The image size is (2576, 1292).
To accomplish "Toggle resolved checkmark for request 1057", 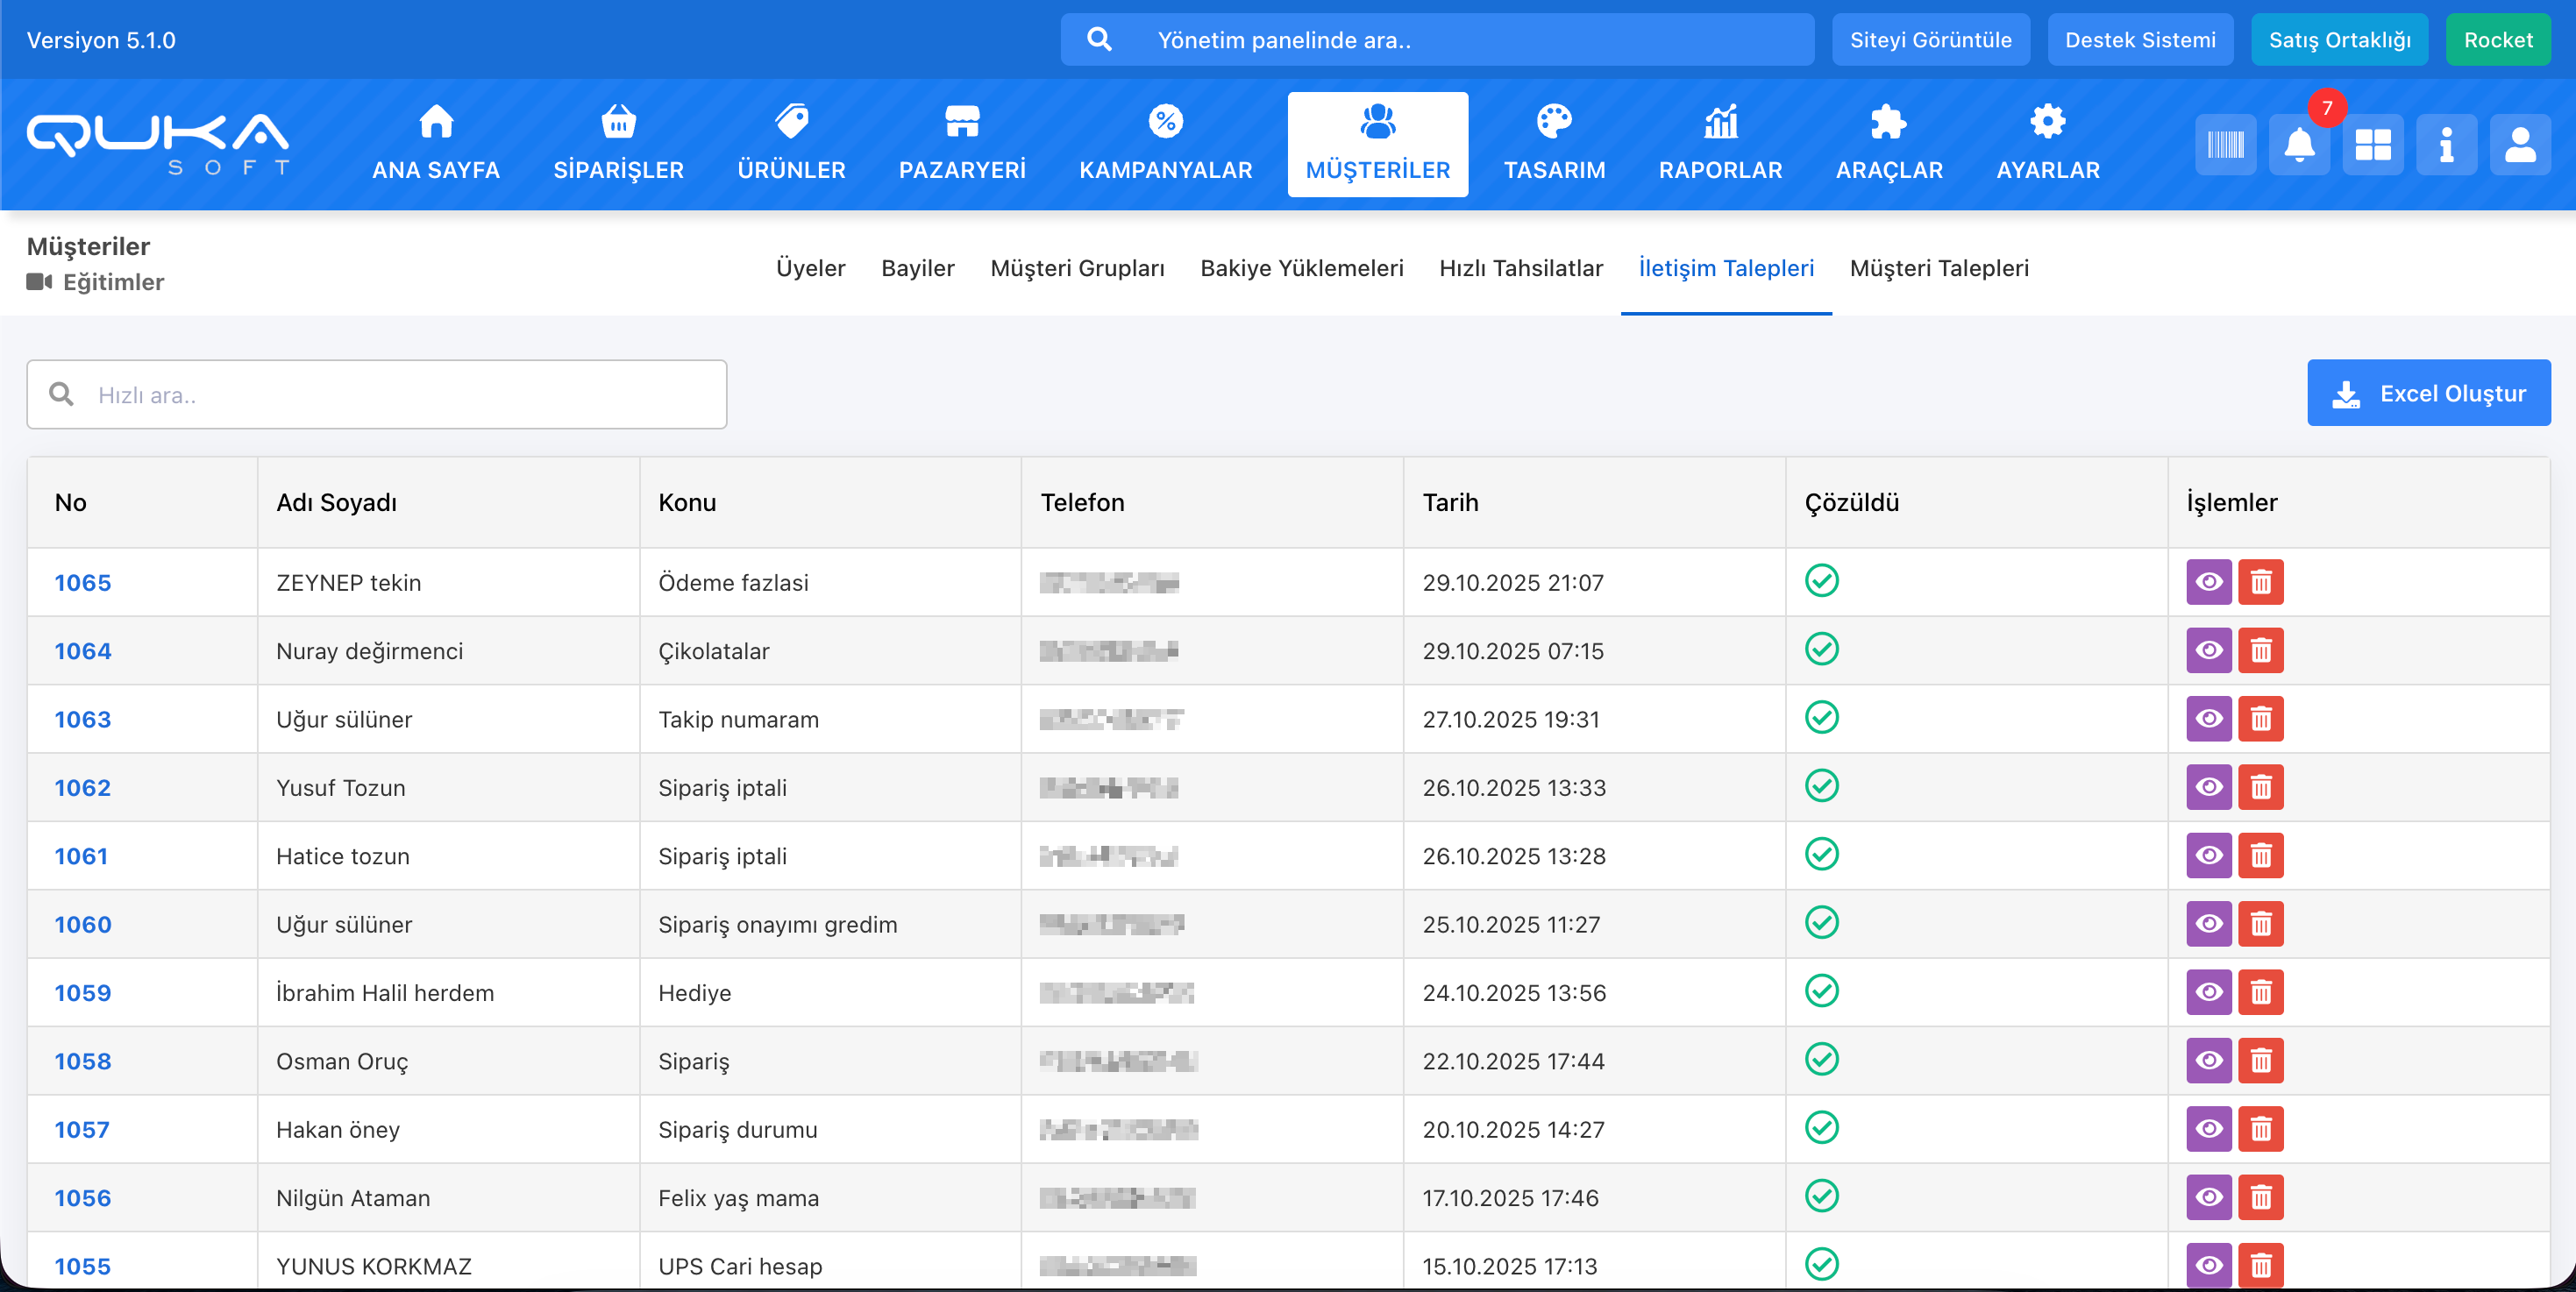I will [1821, 1128].
